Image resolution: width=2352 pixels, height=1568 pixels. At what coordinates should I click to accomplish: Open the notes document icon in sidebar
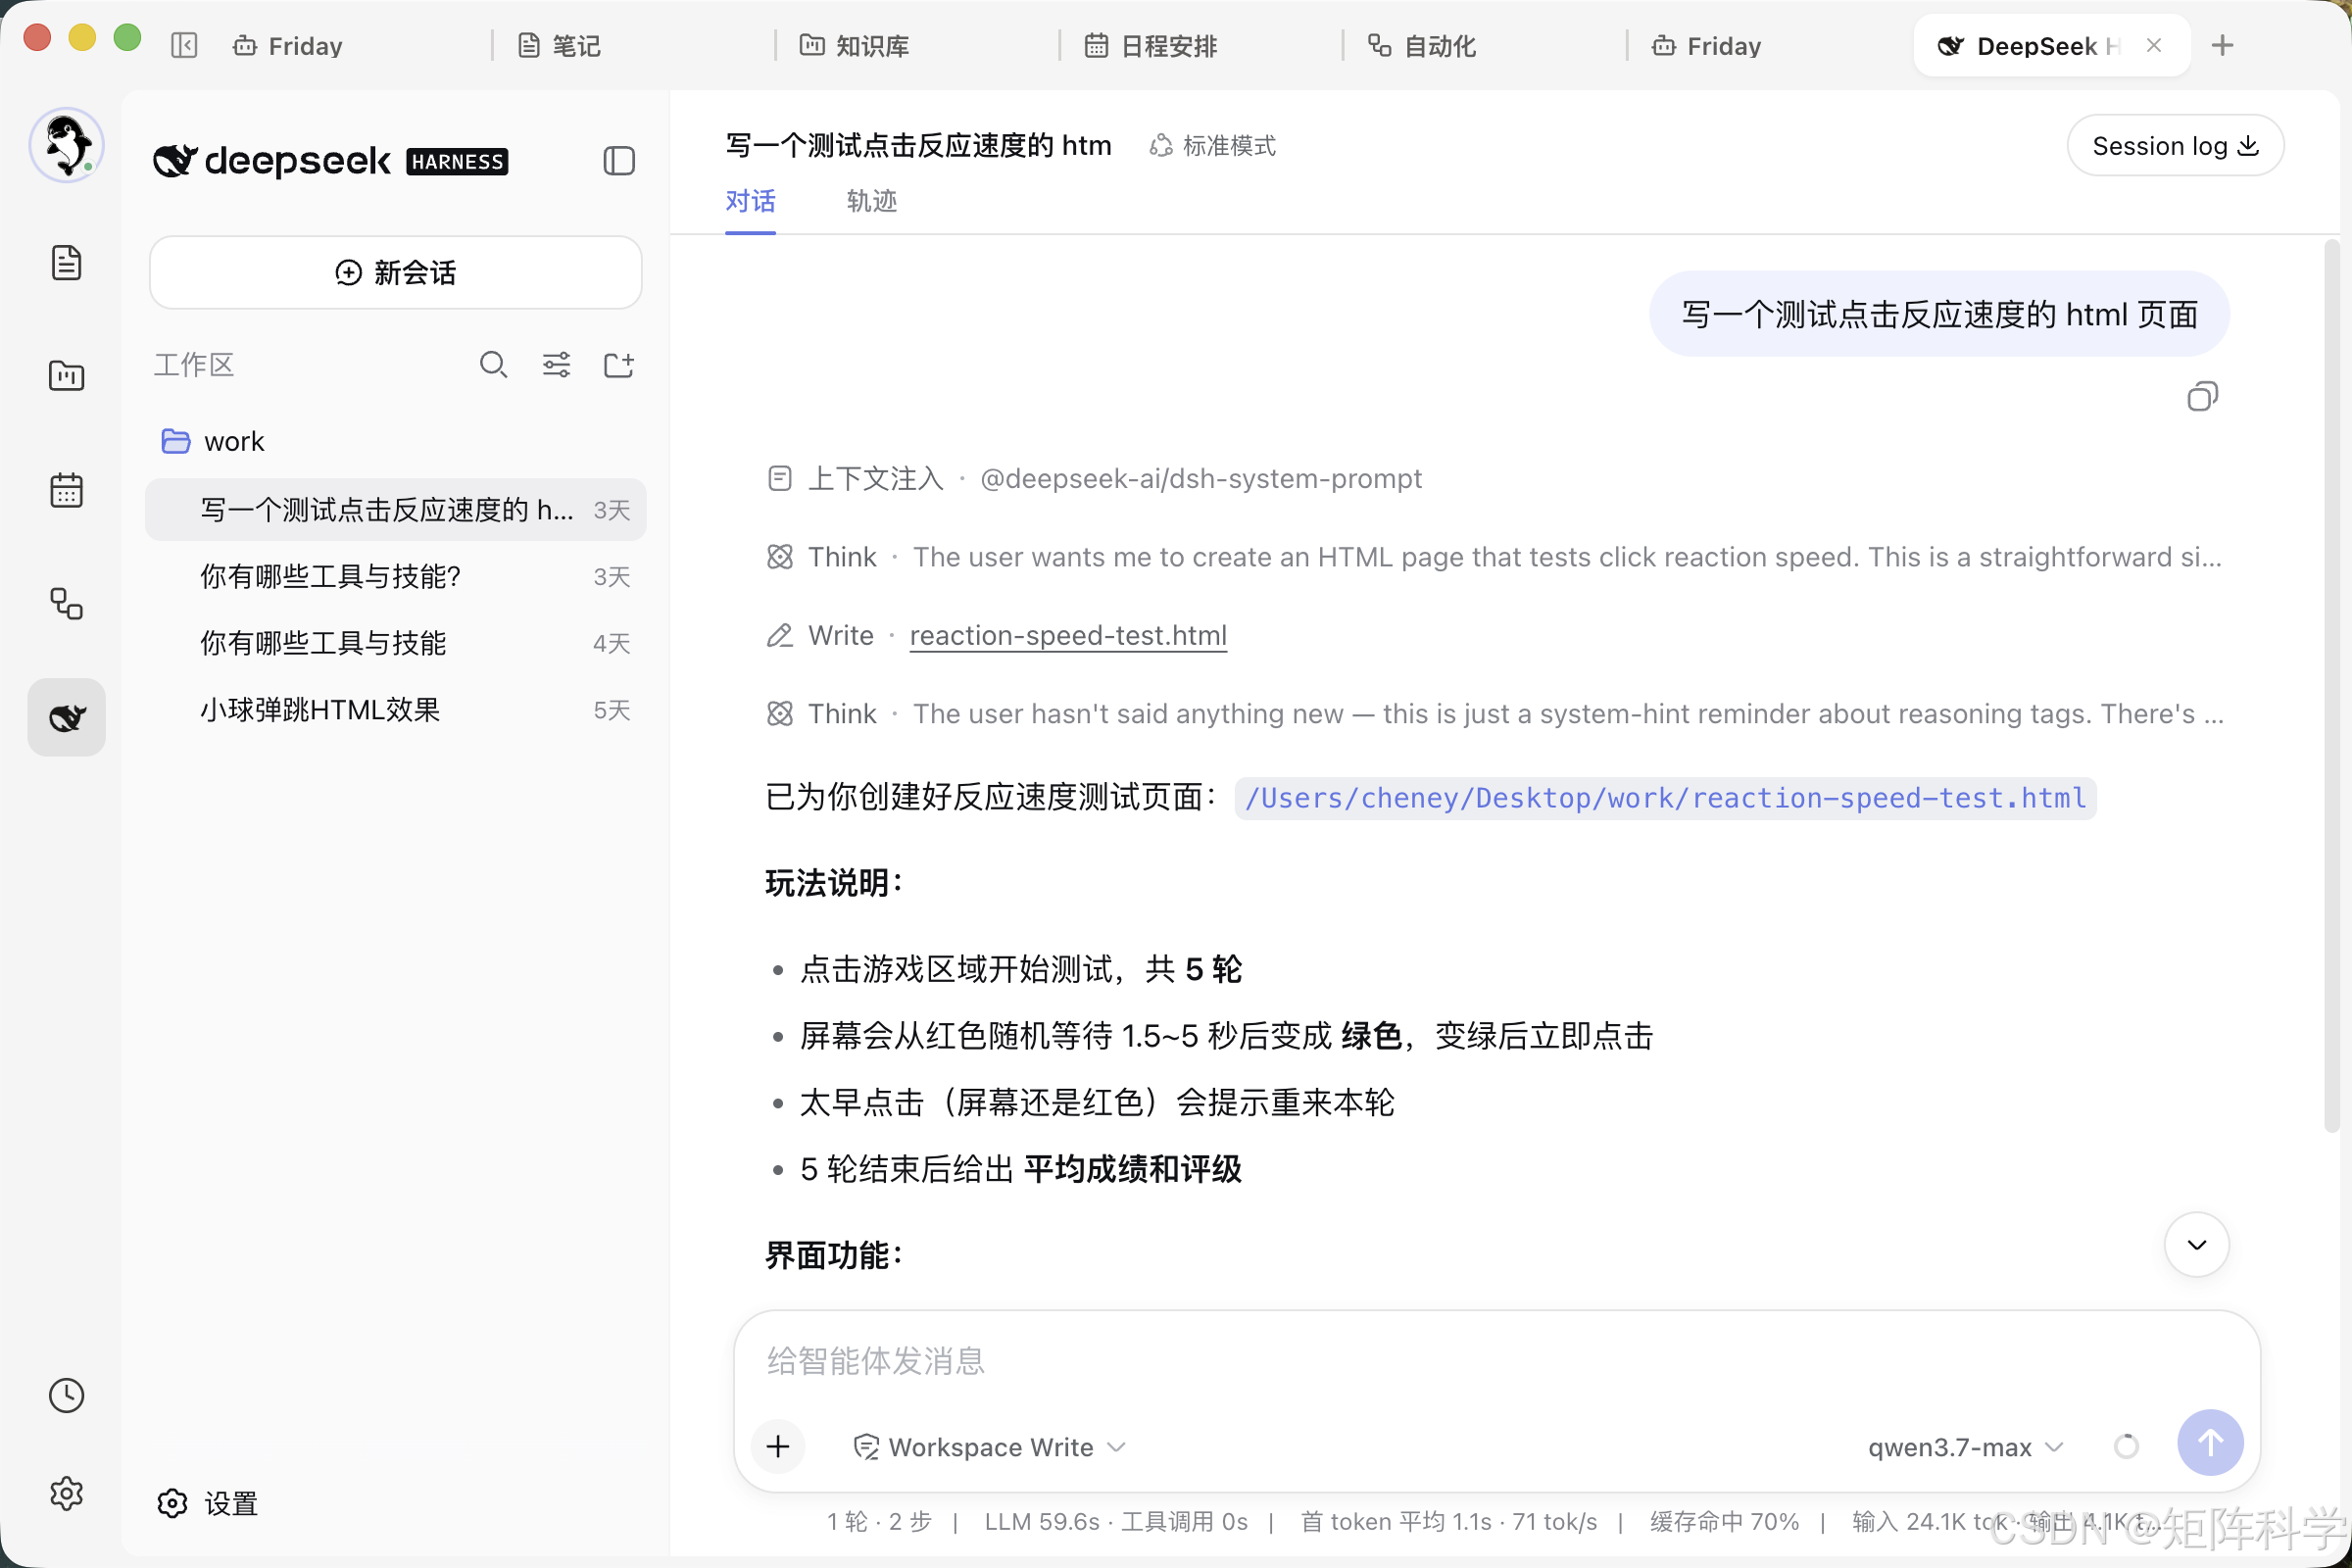[66, 263]
